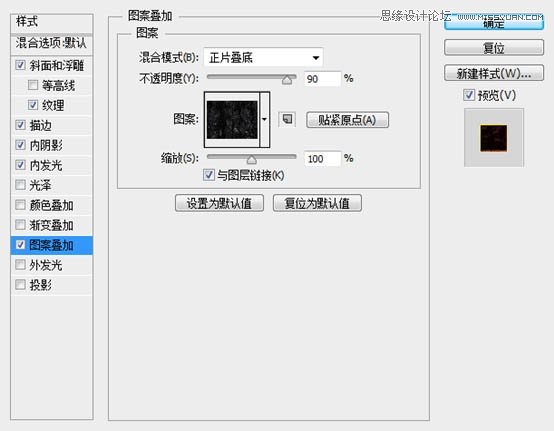Open the 描边 style settings
The width and height of the screenshot is (554, 431).
[41, 125]
